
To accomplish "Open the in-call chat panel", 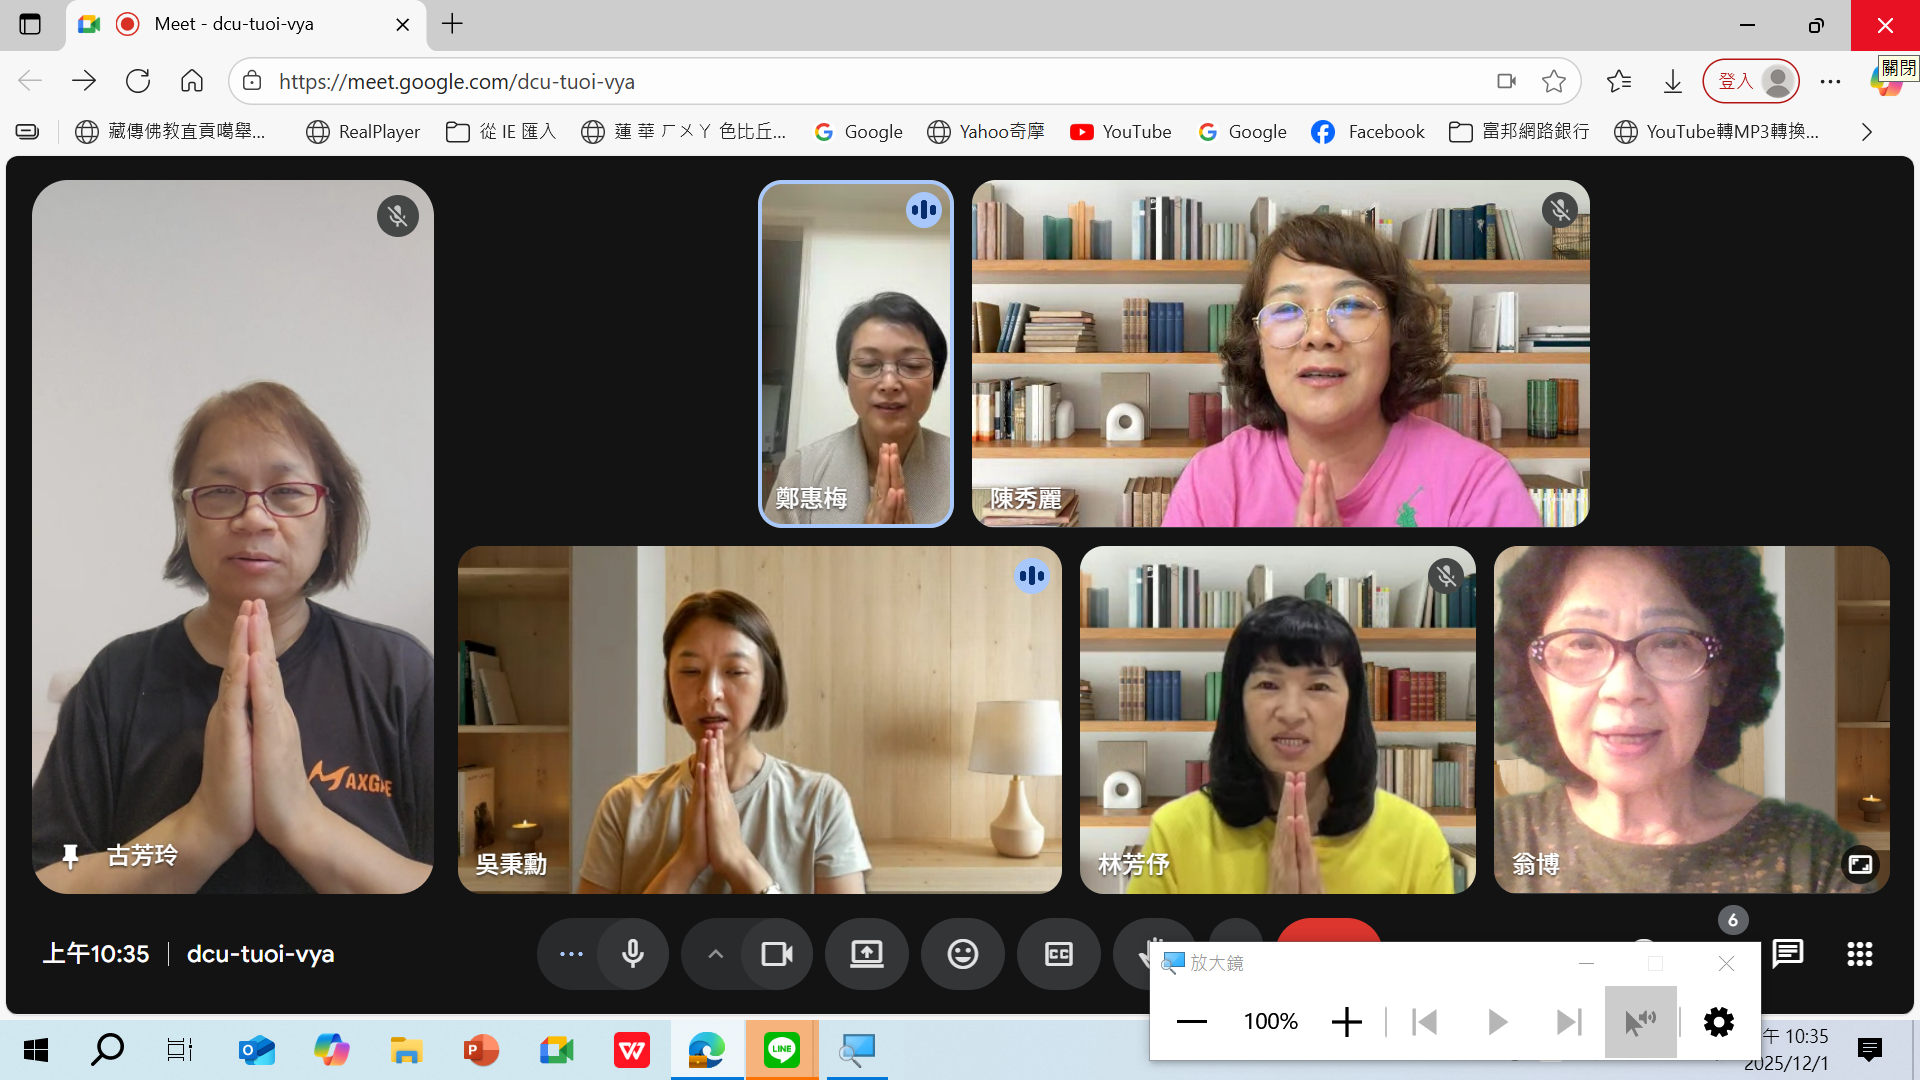I will [1787, 954].
